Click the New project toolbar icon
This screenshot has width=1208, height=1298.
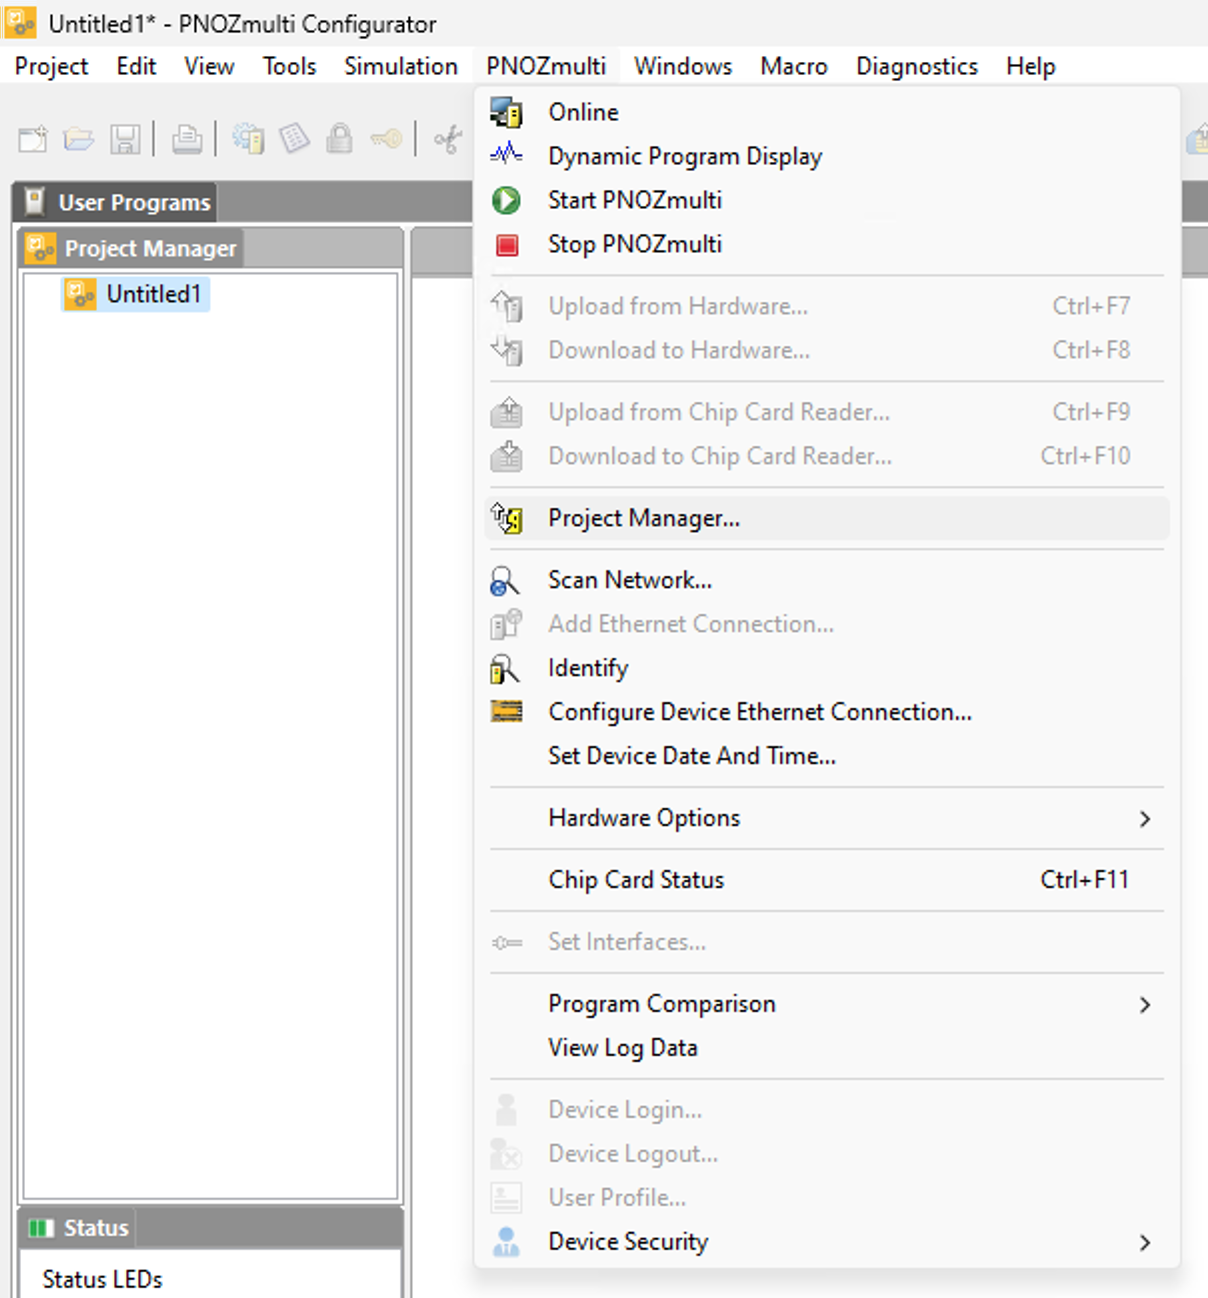[x=33, y=139]
